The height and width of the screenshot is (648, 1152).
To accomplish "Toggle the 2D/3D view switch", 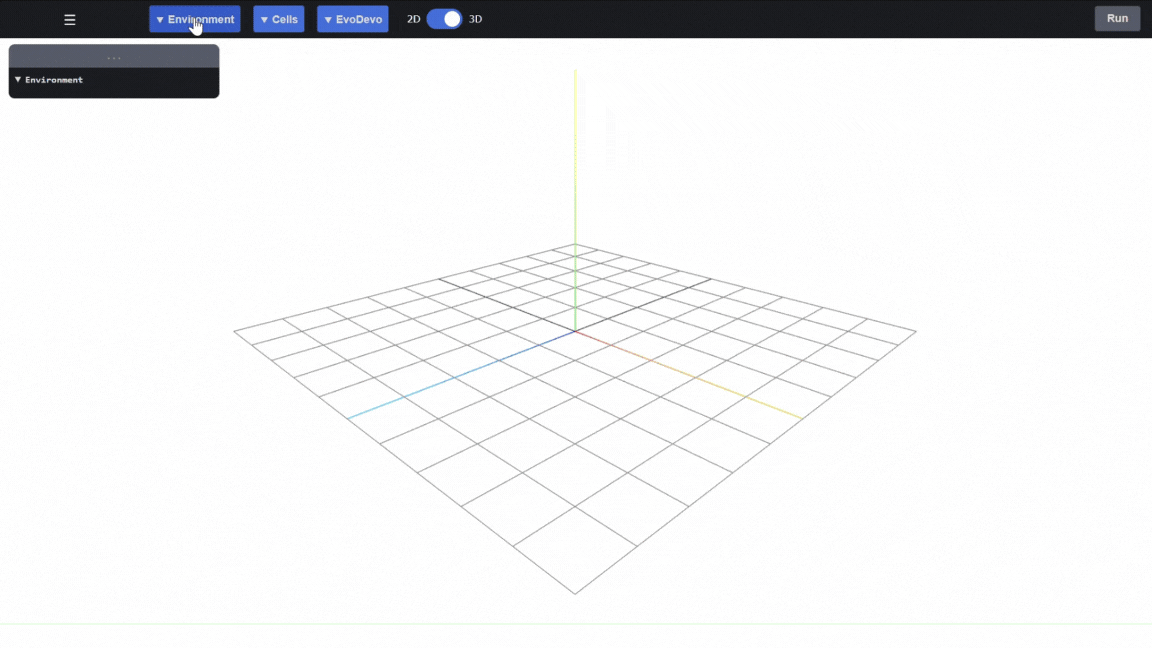I will tap(444, 19).
